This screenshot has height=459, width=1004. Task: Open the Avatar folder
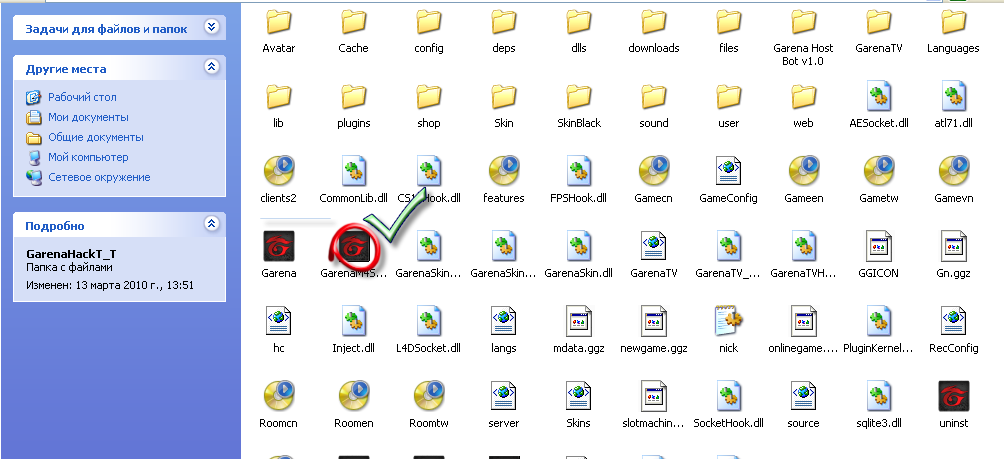tap(279, 22)
